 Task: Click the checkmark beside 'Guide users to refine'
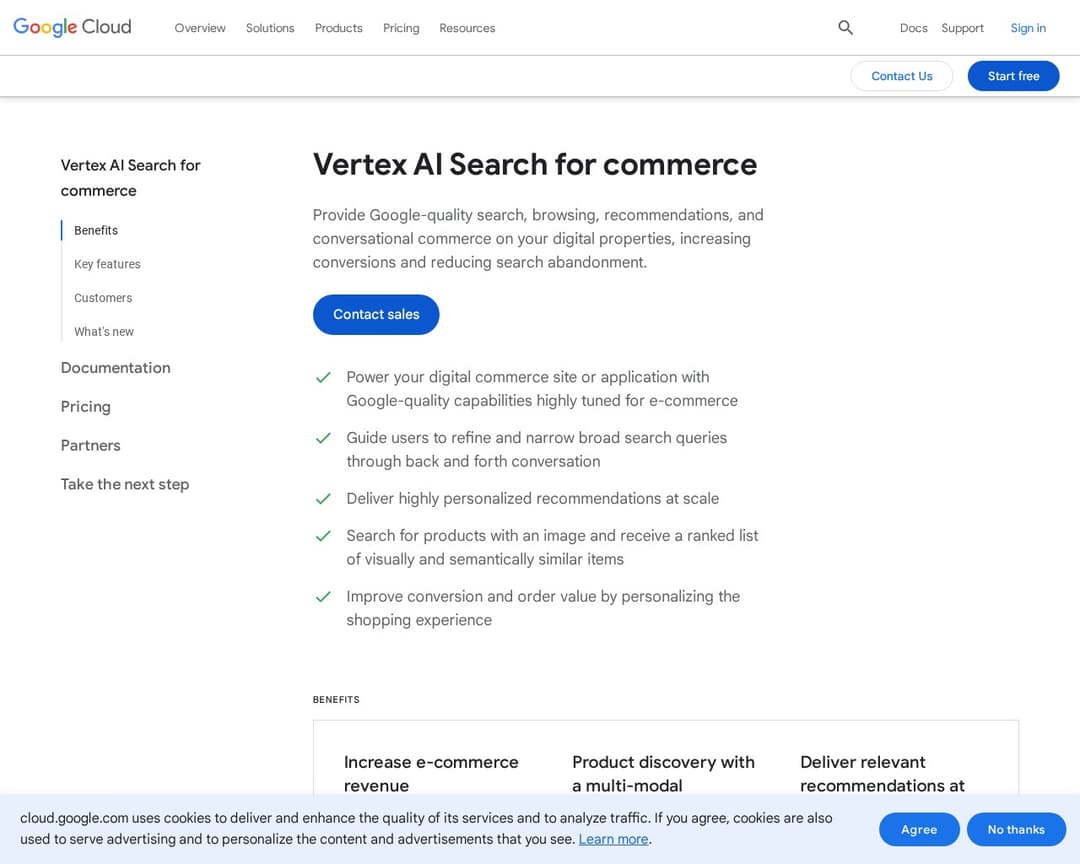323,438
